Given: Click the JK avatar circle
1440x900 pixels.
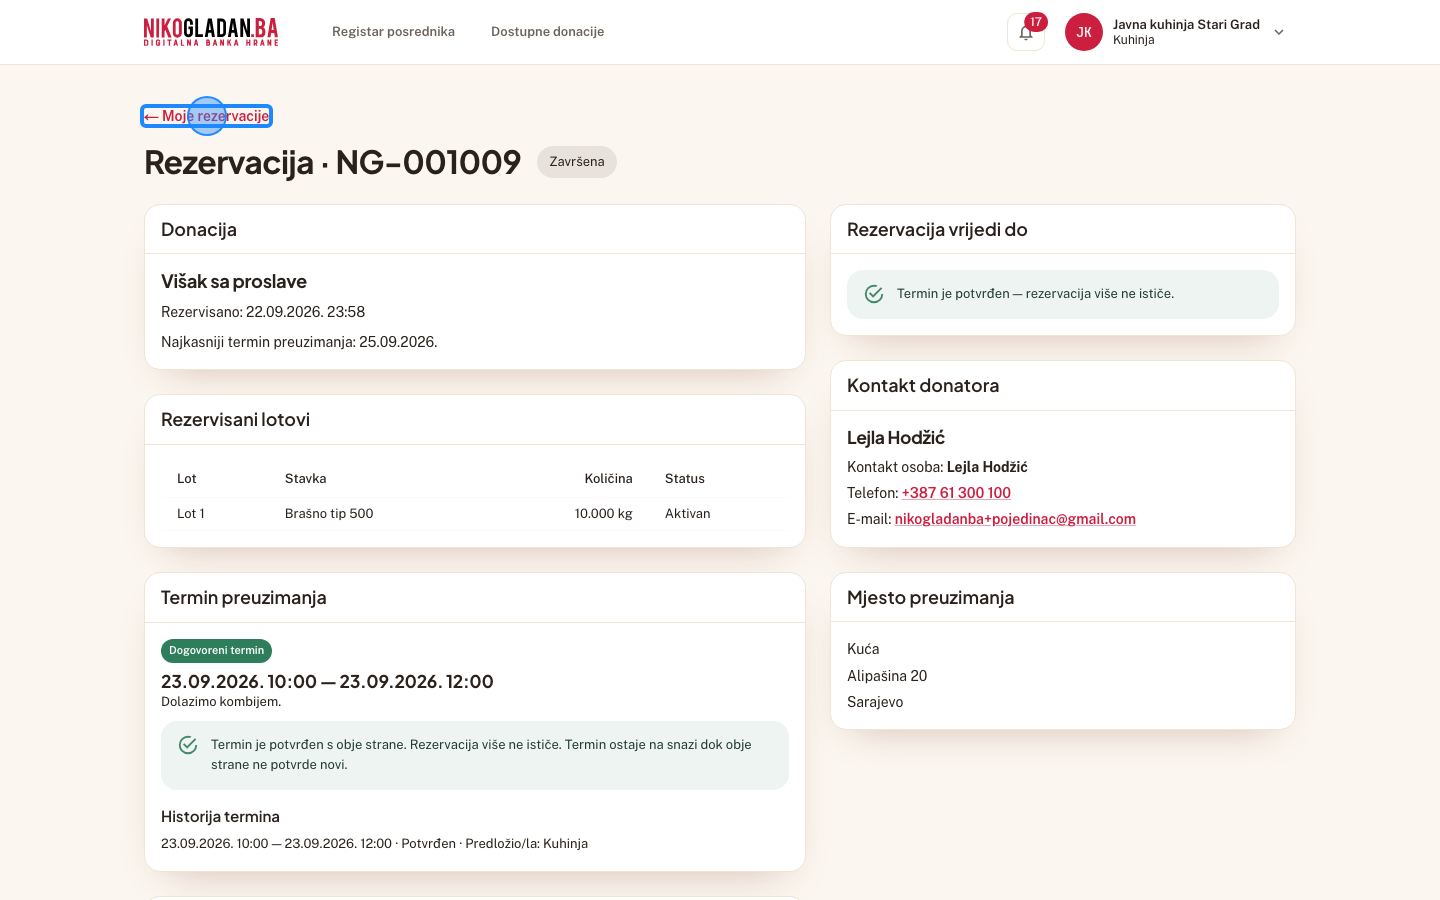Looking at the screenshot, I should [x=1084, y=32].
